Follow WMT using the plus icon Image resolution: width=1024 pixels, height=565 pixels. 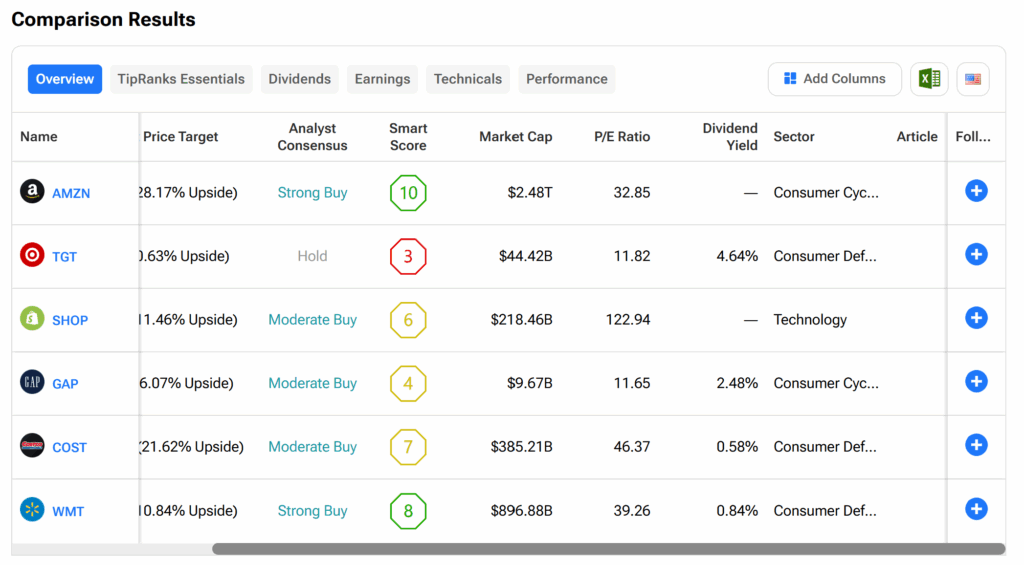[976, 509]
